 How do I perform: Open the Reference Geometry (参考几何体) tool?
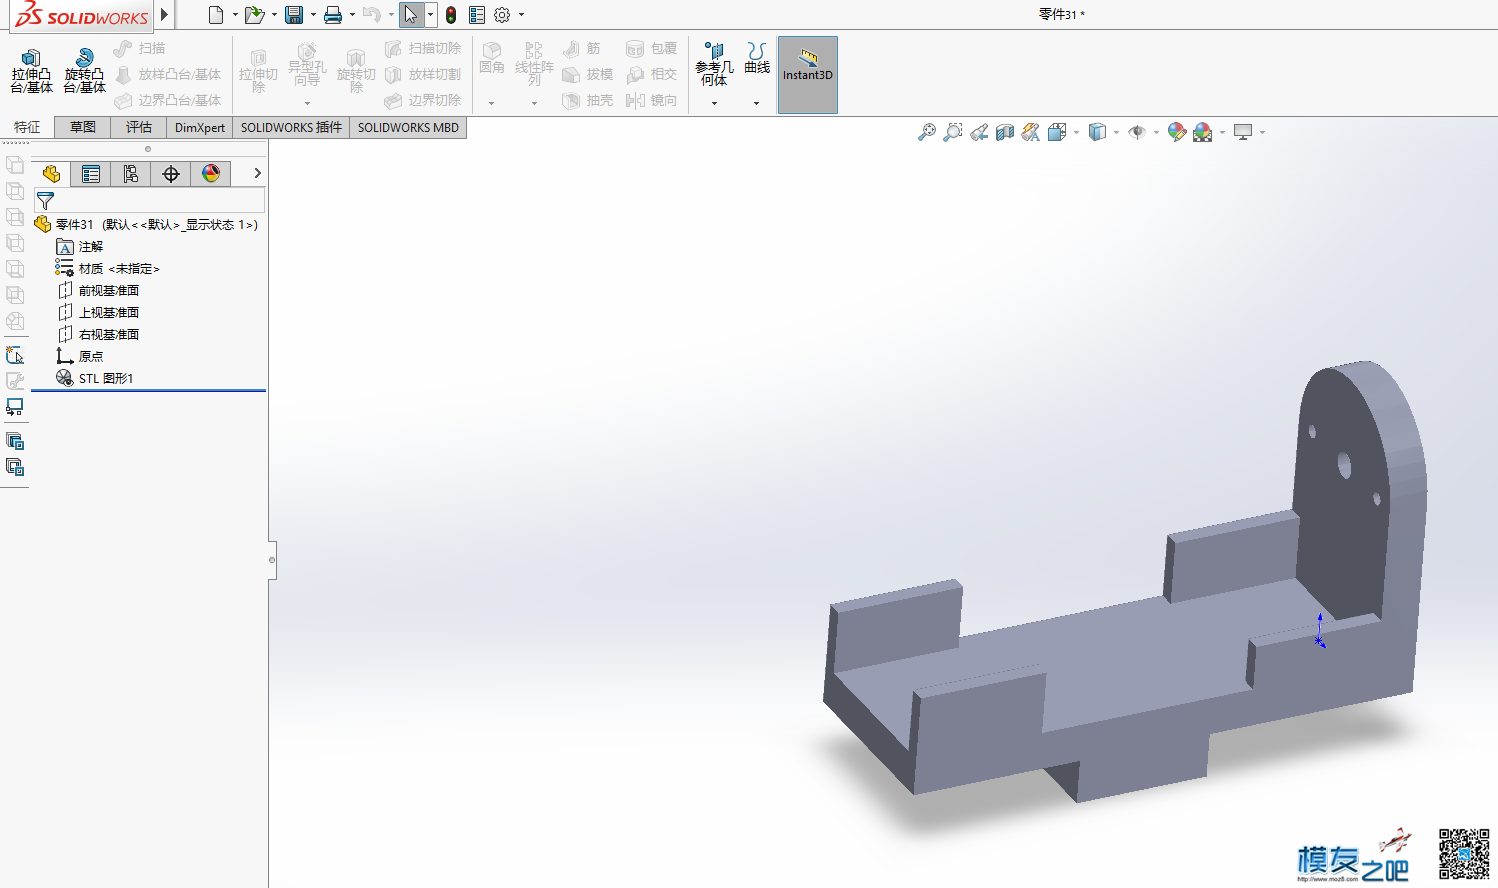[714, 64]
